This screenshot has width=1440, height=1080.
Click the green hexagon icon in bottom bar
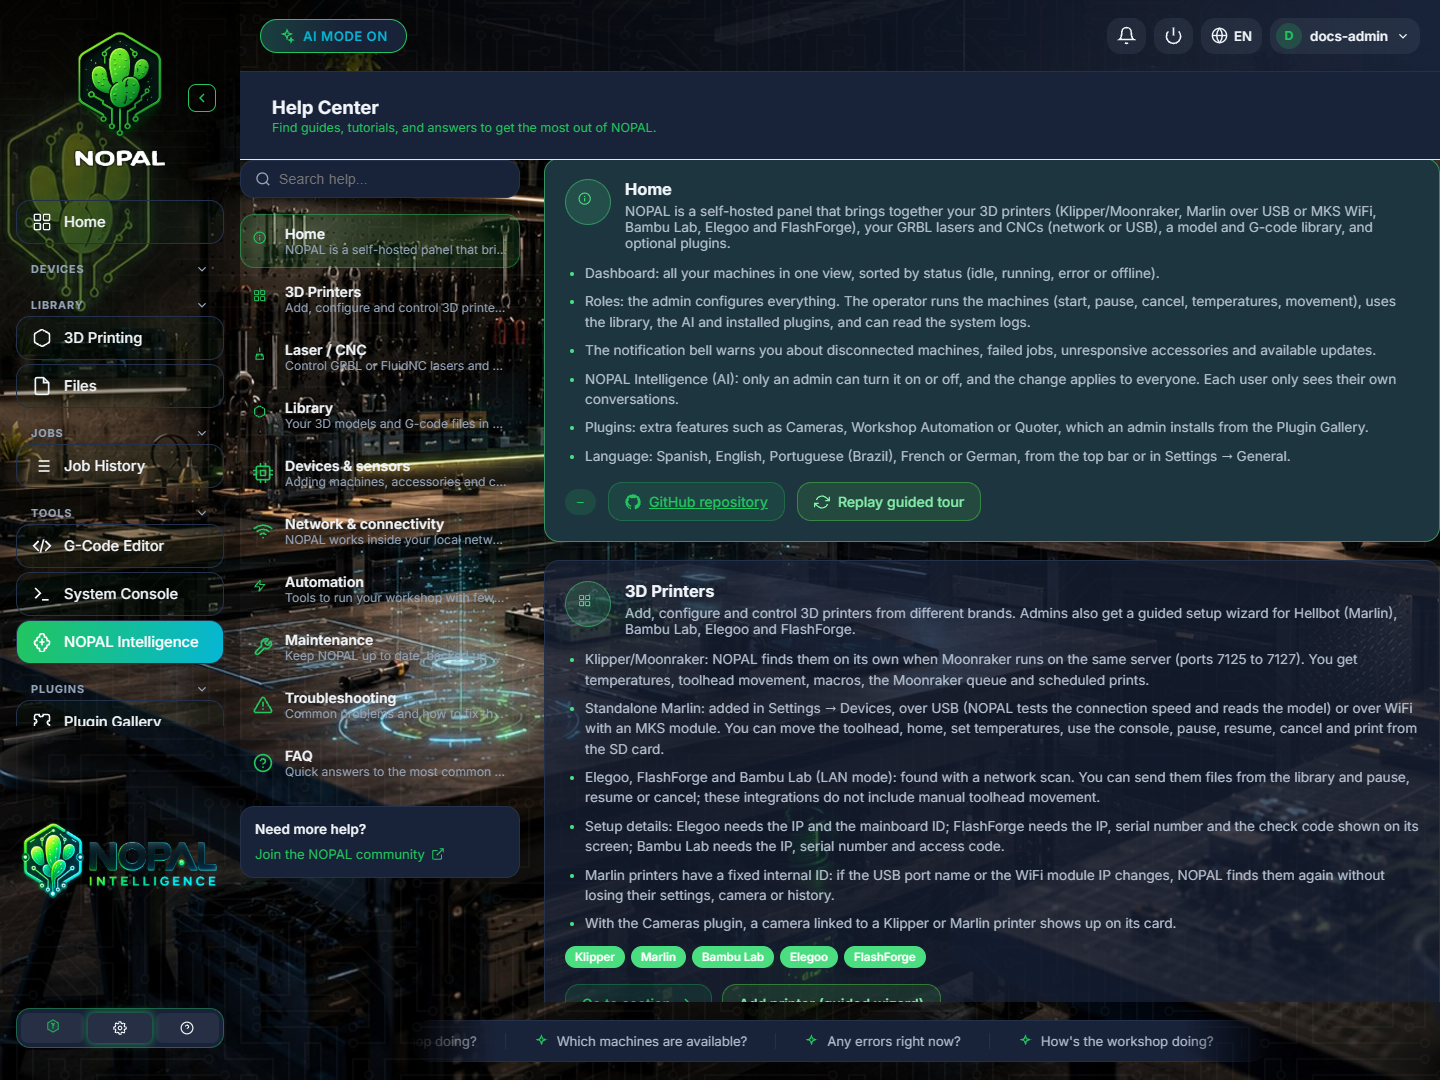coord(53,1027)
